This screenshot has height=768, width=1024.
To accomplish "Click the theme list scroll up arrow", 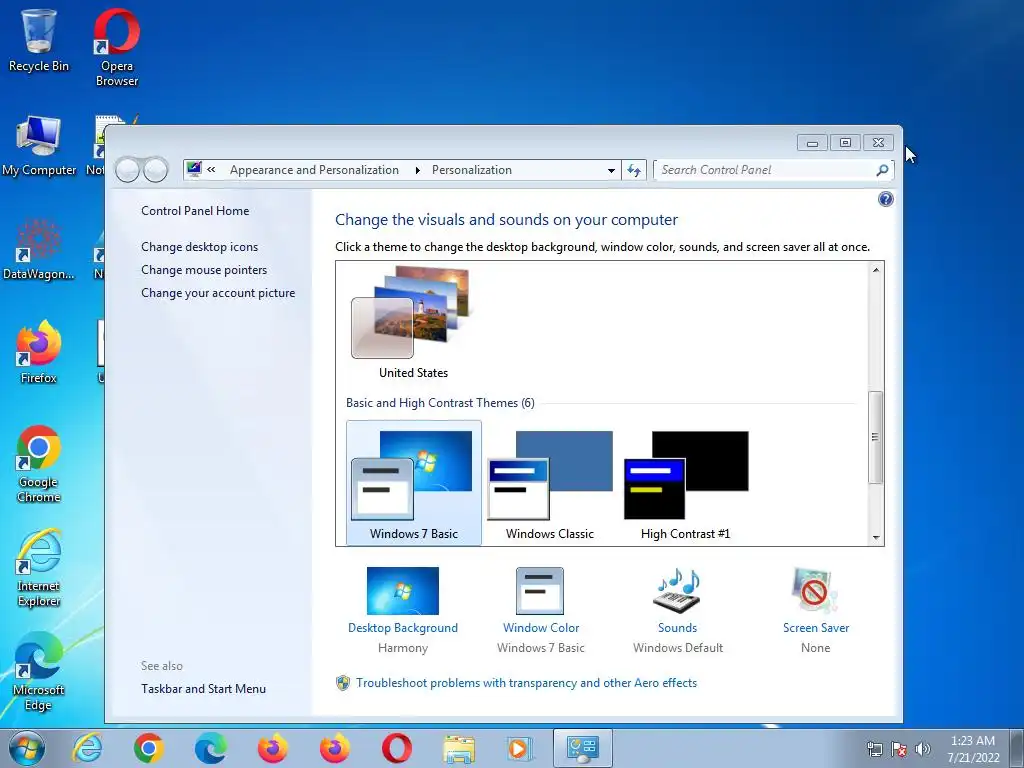I will 876,270.
